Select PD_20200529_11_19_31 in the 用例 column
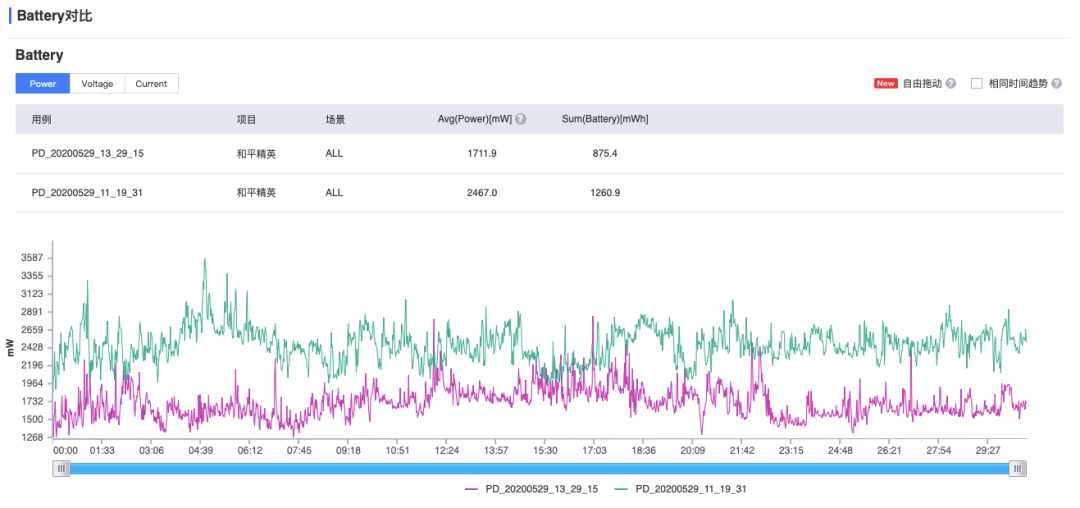This screenshot has width=1080, height=508. coord(87,193)
